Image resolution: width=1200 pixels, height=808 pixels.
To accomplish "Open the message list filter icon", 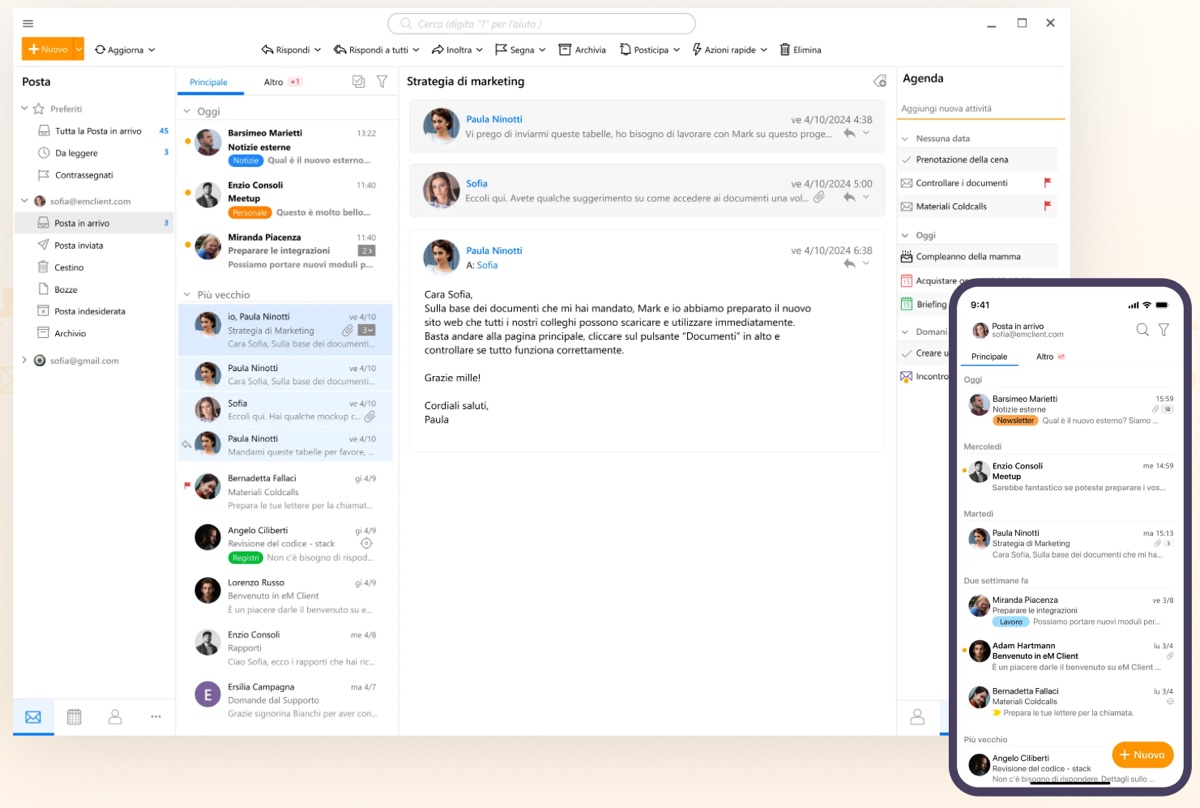I will (x=381, y=81).
